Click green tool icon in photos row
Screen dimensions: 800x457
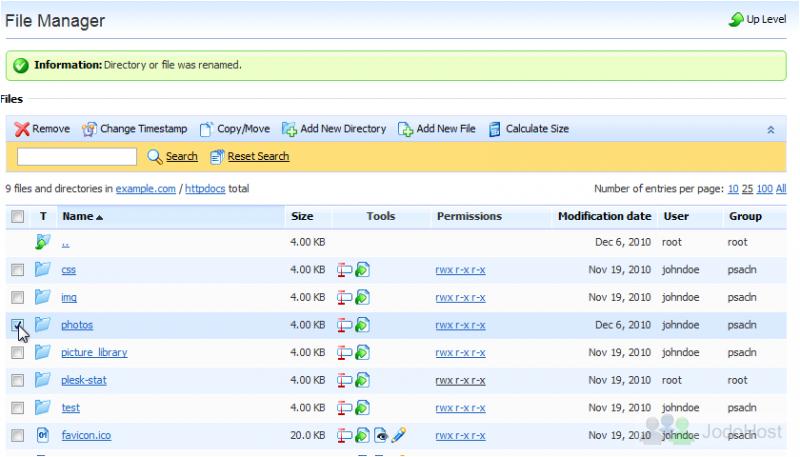(362, 325)
